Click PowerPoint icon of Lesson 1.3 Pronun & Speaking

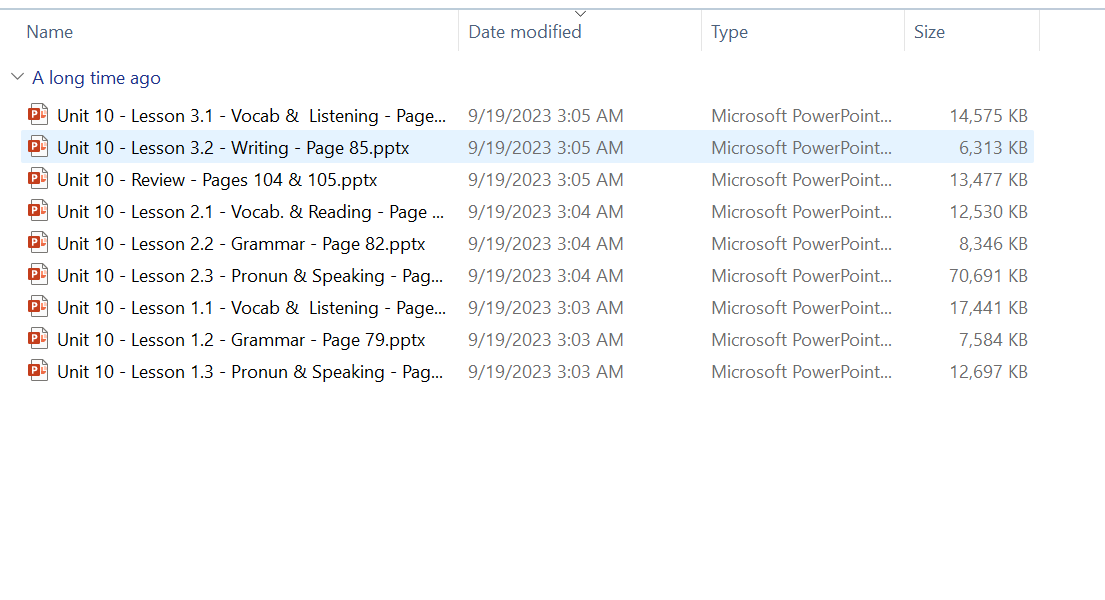point(38,371)
